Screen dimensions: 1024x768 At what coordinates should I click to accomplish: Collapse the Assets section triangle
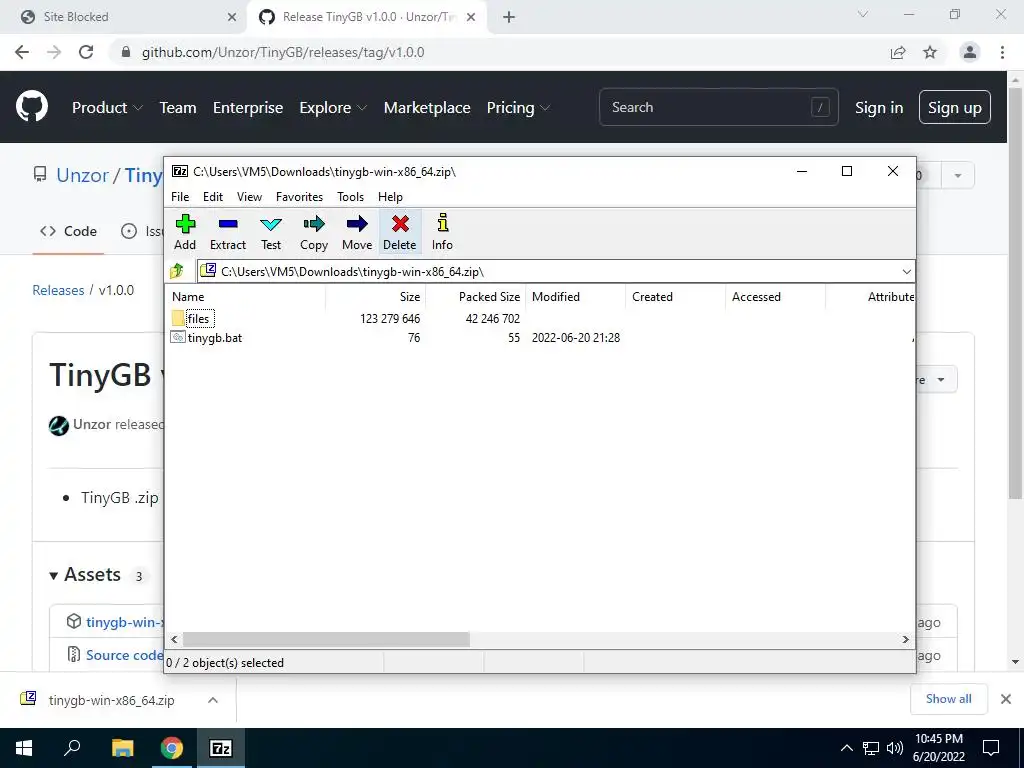[54, 575]
